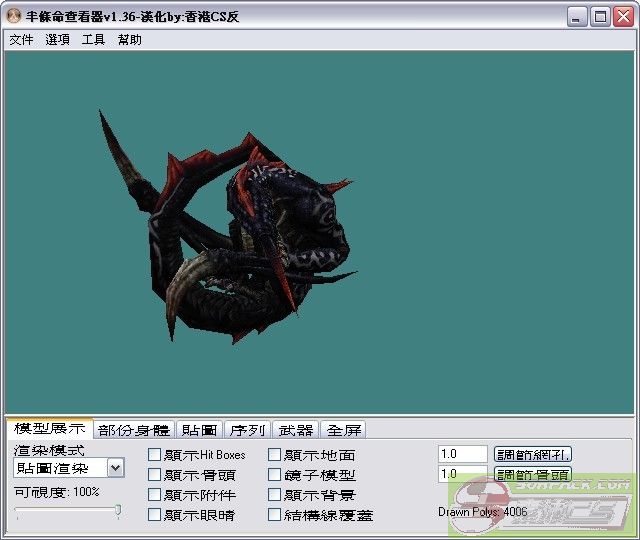This screenshot has height=540, width=640.
Task: Switch to the 全屏 tab
Action: click(344, 430)
